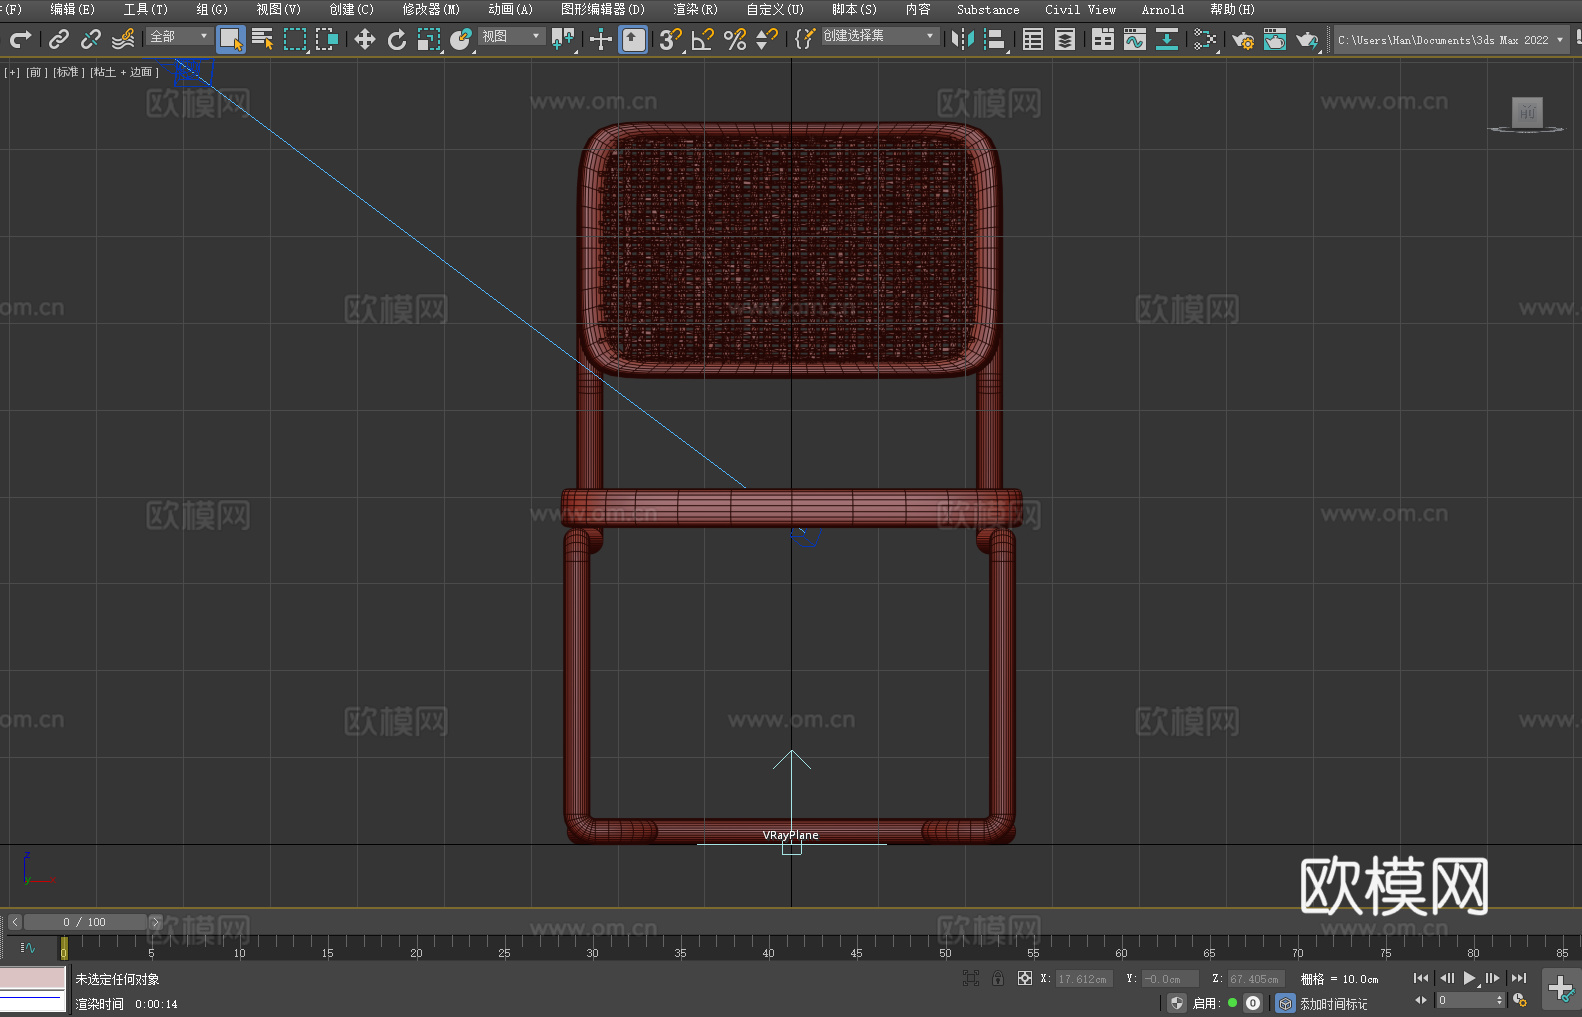The width and height of the screenshot is (1582, 1017).
Task: Open reference coordinate '视图' dropdown
Action: (x=511, y=36)
